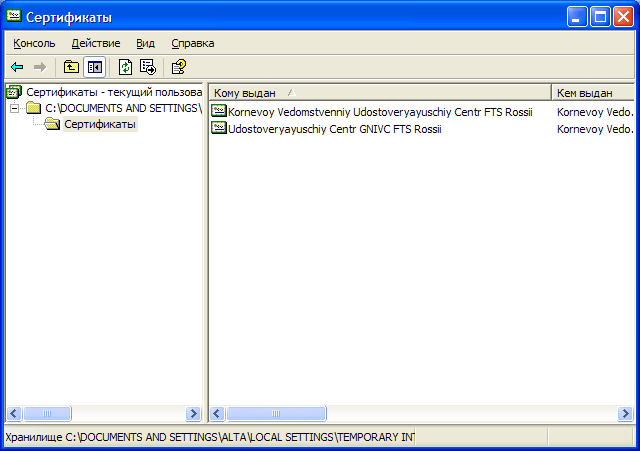
Task: Open the Действие menu
Action: point(95,43)
